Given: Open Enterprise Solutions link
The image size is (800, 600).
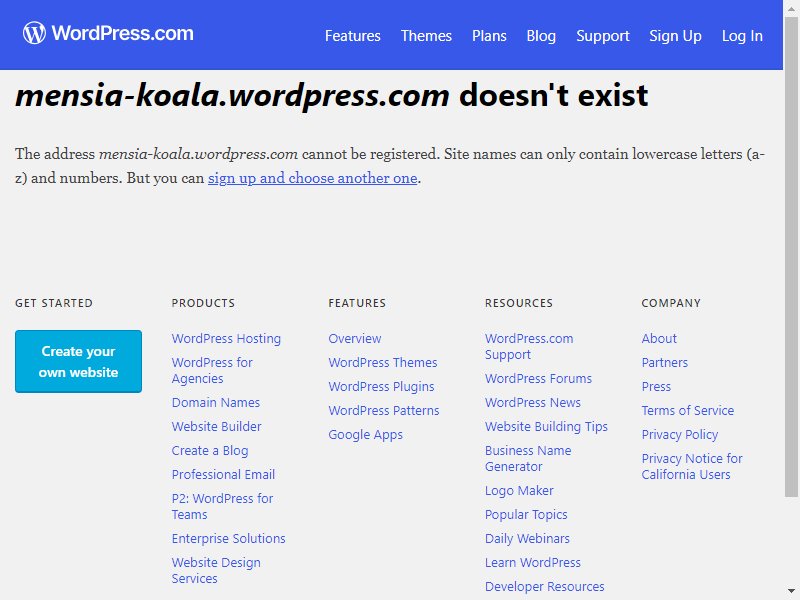Looking at the screenshot, I should (229, 538).
